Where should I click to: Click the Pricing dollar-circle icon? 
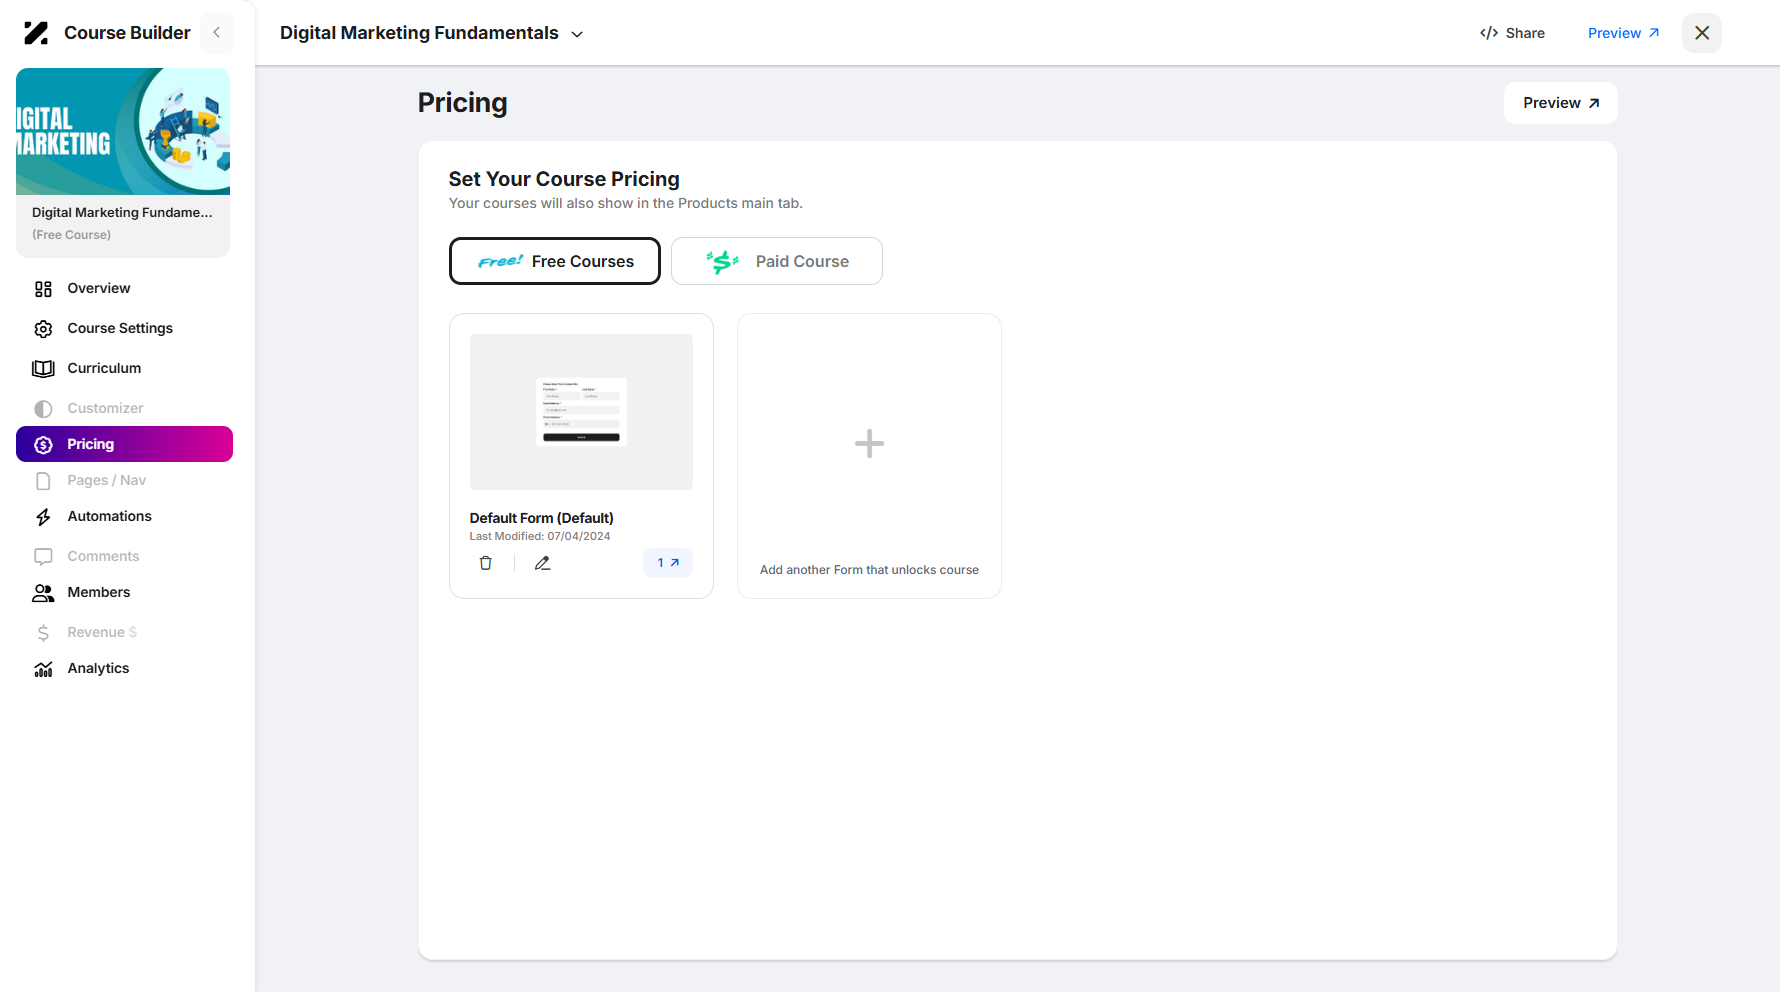click(43, 445)
